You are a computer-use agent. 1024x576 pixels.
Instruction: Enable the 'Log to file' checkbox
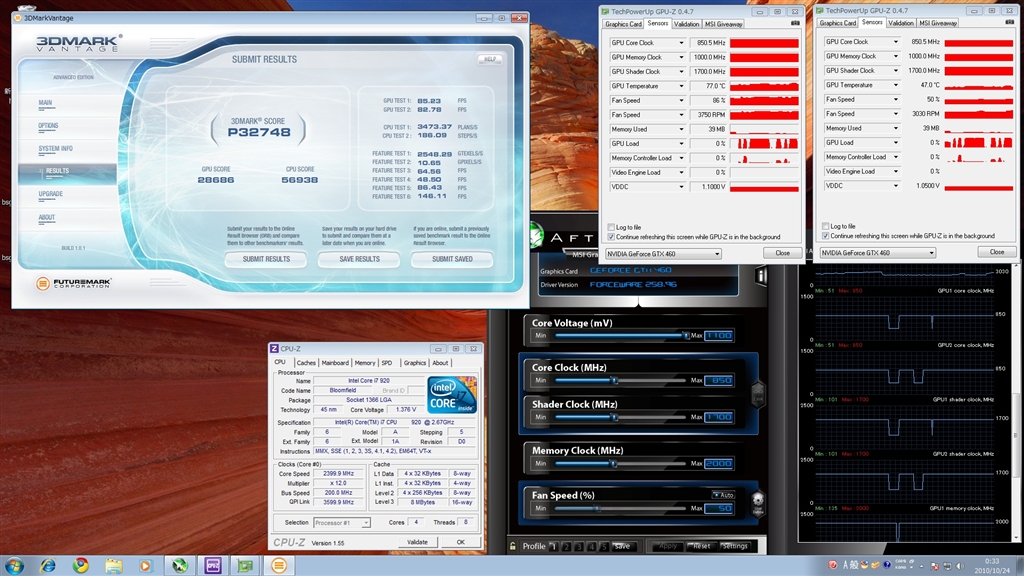tap(612, 227)
